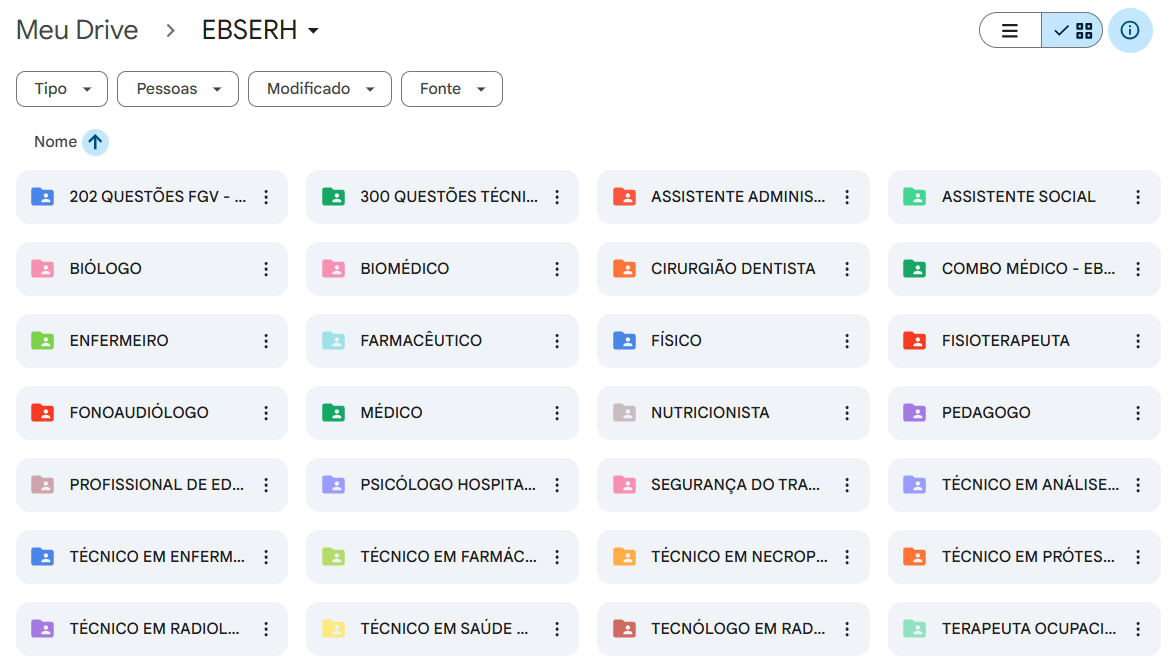Navigate to Meu Drive breadcrumb
Screen dimensions: 1172x663
77,30
